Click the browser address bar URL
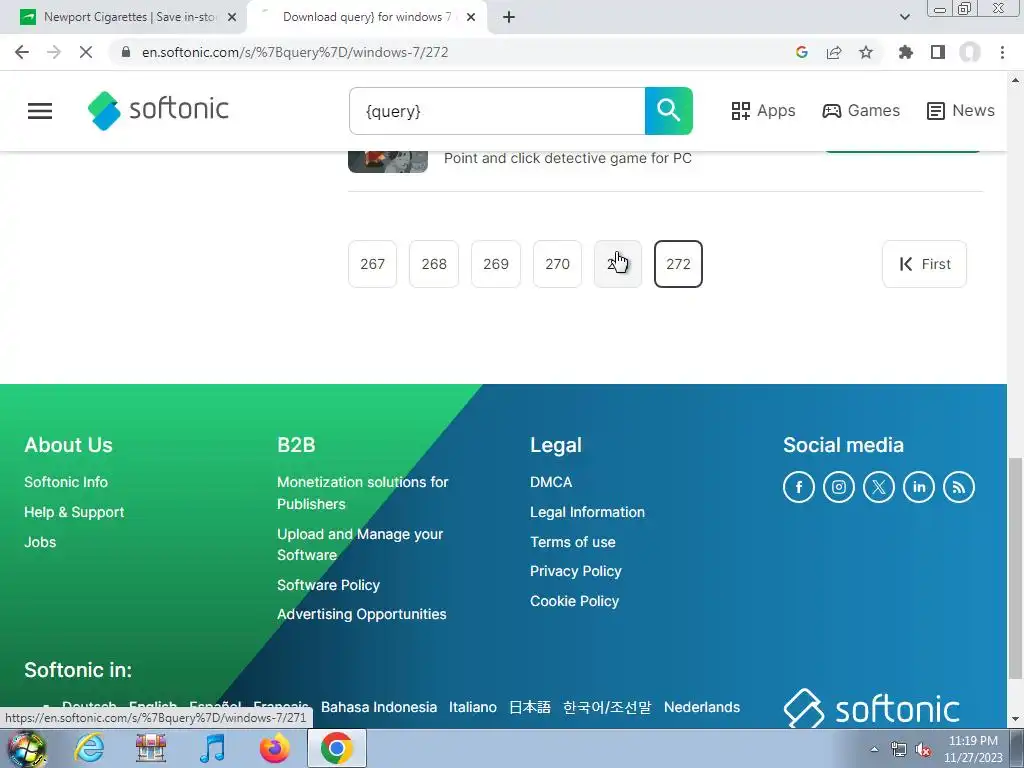This screenshot has height=768, width=1024. pyautogui.click(x=295, y=52)
